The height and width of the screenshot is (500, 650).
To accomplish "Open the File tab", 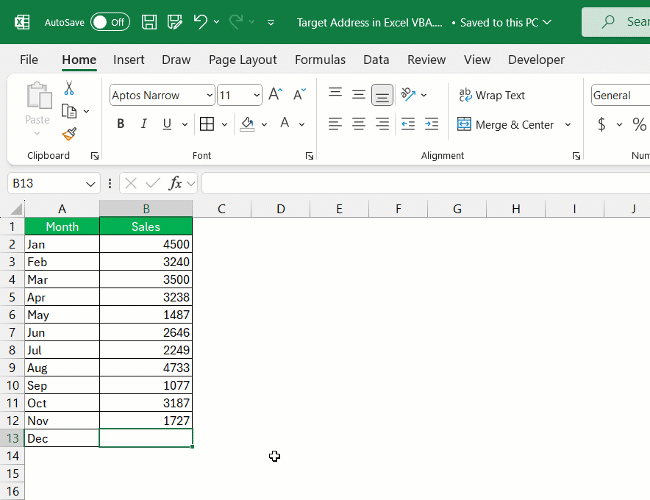I will pos(29,60).
